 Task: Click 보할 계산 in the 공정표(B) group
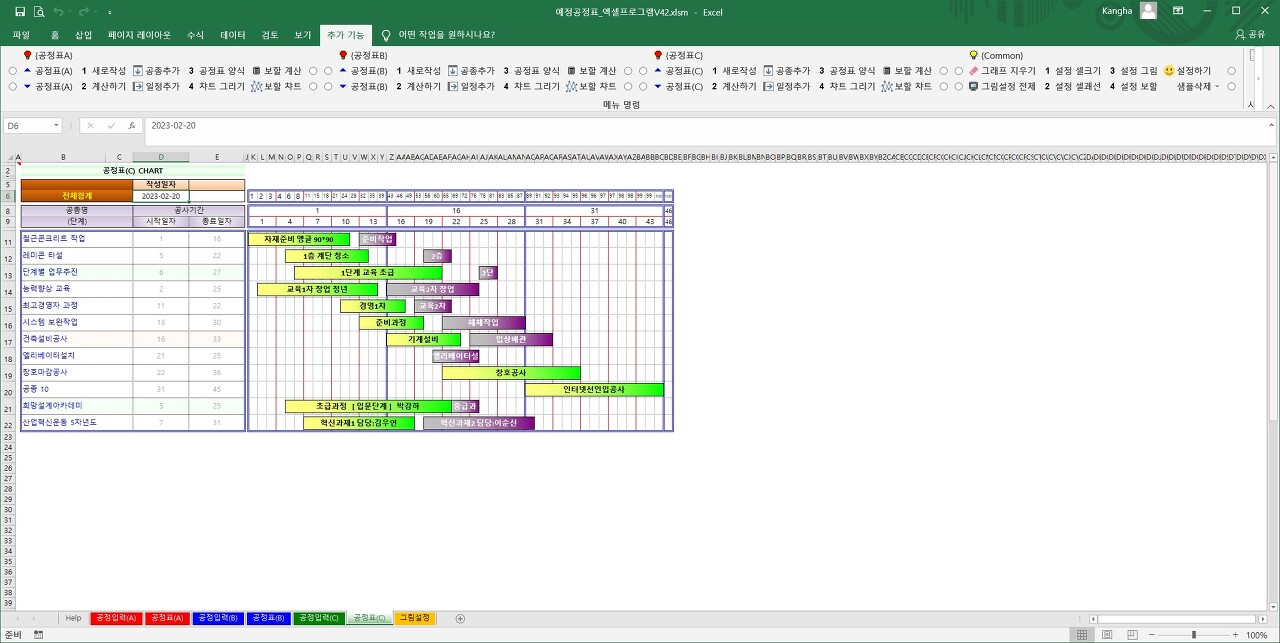click(591, 71)
